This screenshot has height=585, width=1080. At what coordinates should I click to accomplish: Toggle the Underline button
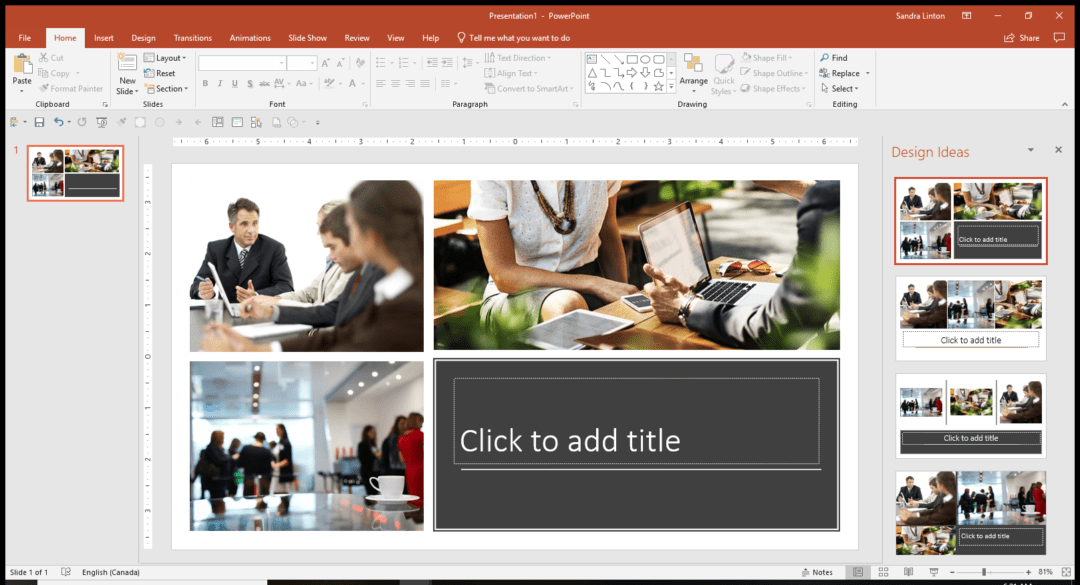233,83
